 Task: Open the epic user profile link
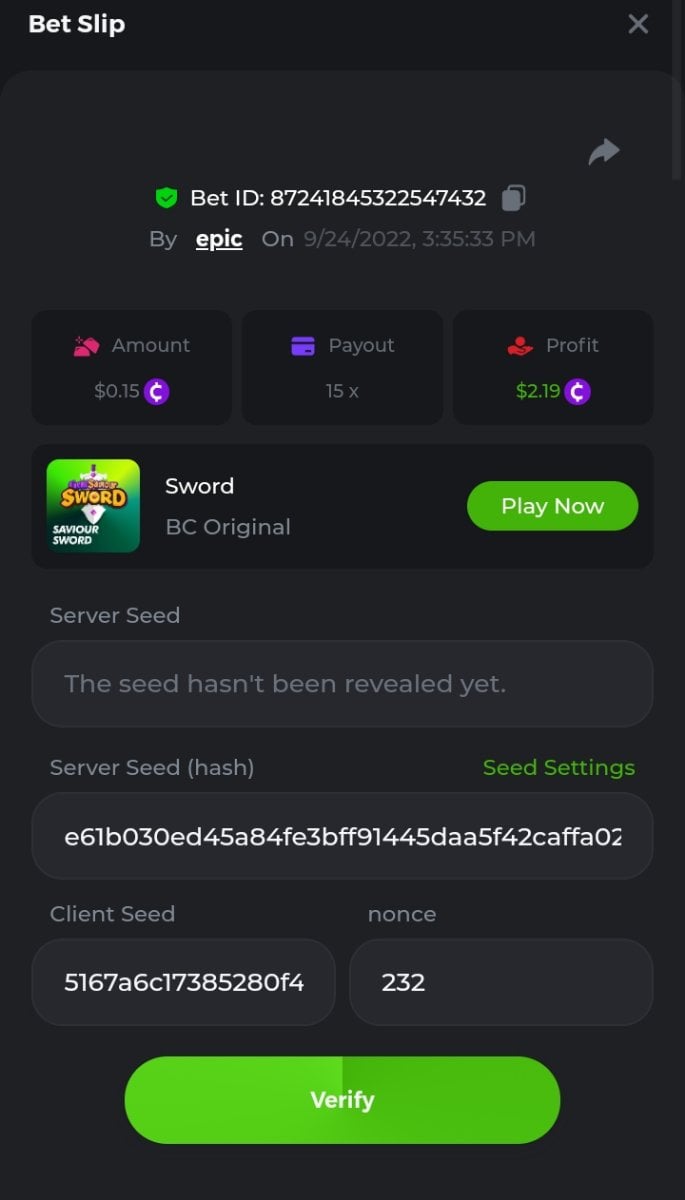click(219, 239)
